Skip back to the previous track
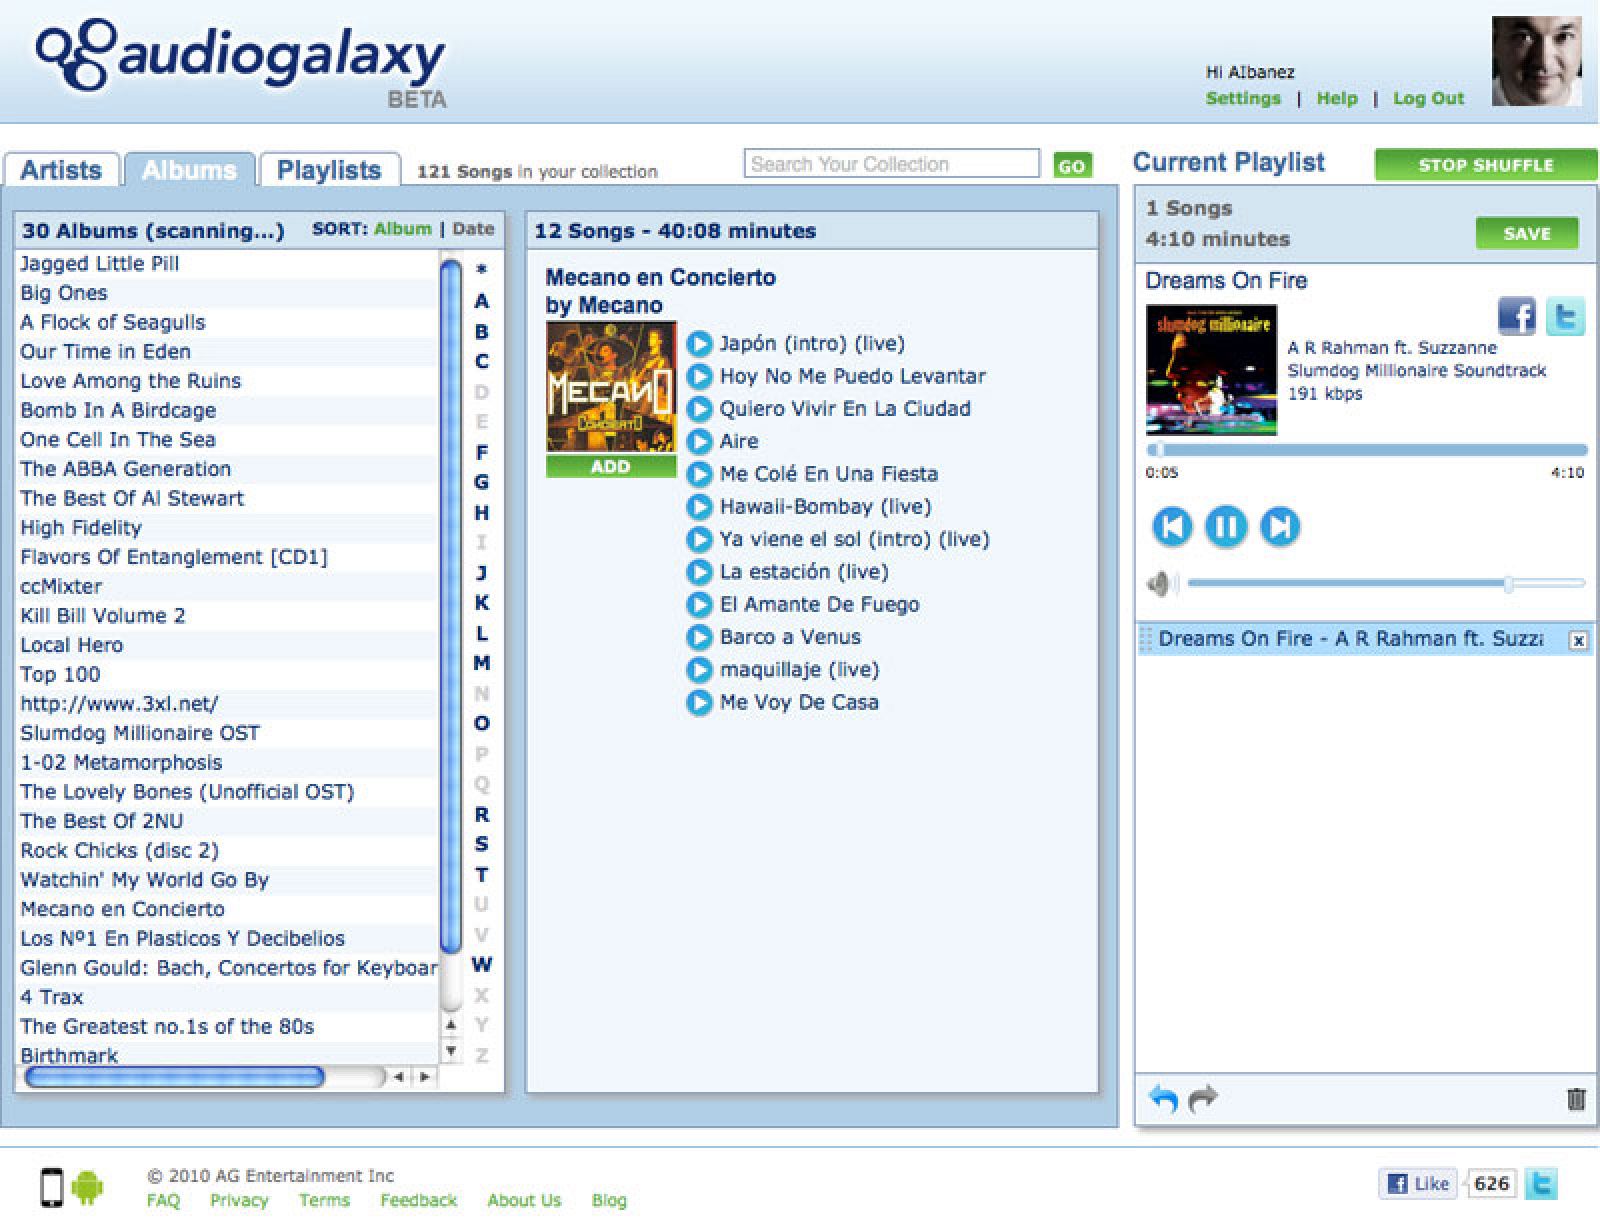 (1174, 525)
